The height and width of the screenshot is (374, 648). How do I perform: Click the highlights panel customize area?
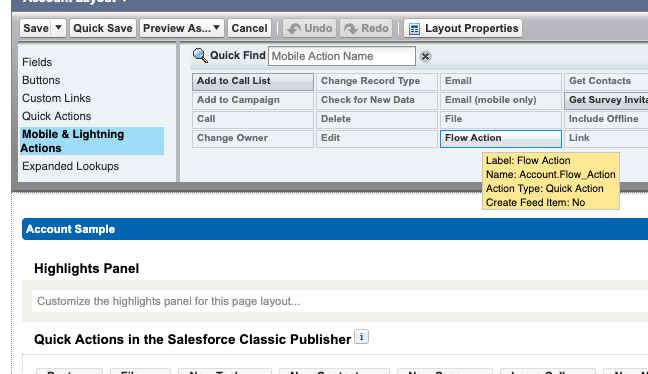(340, 301)
